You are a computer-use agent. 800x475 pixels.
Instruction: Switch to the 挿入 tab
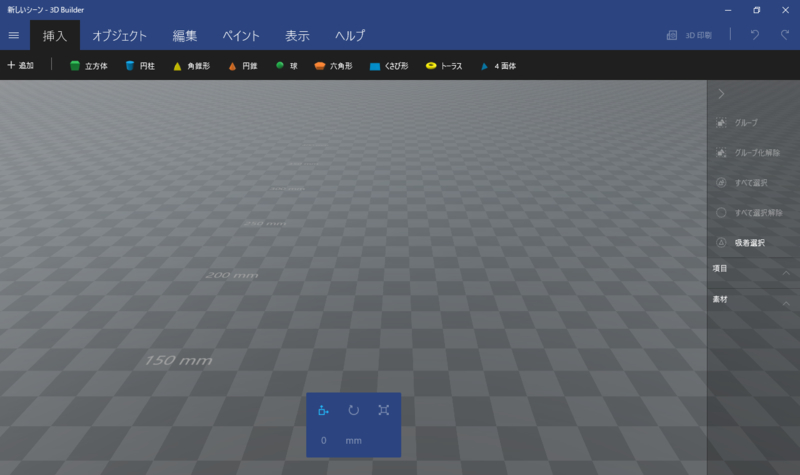(x=55, y=36)
